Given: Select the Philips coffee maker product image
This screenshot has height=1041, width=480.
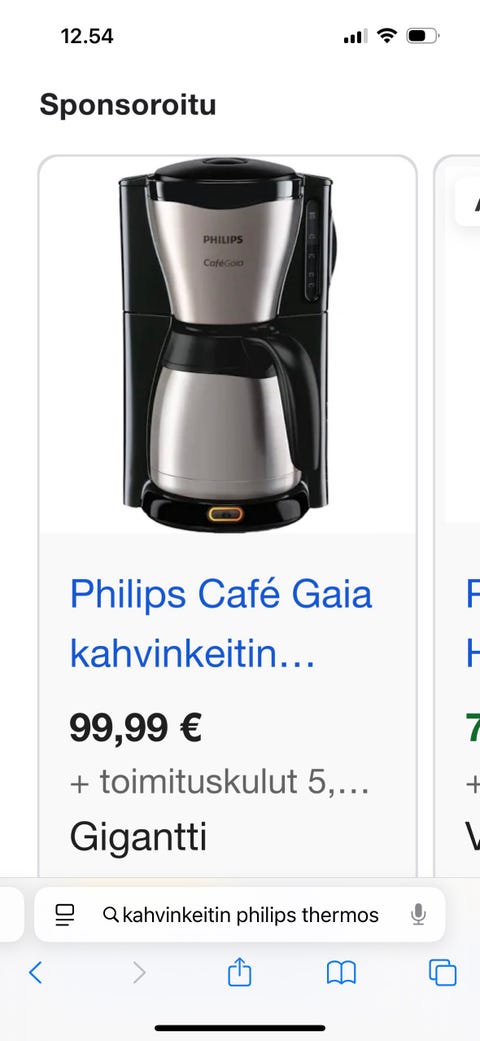Looking at the screenshot, I should click(x=227, y=344).
